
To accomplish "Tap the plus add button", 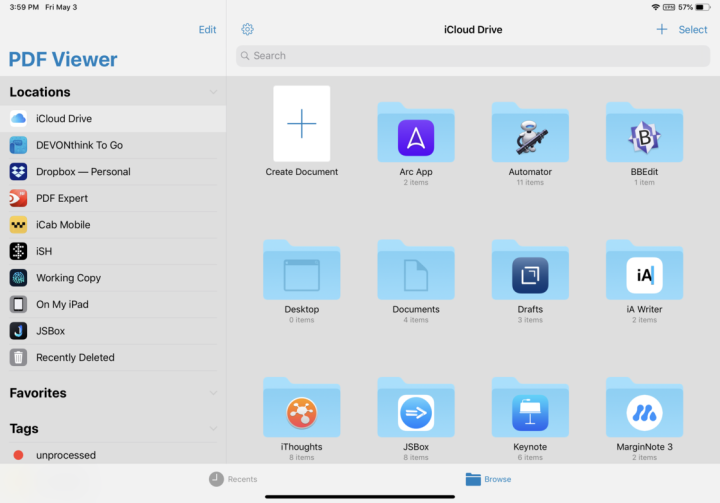I will click(x=662, y=29).
